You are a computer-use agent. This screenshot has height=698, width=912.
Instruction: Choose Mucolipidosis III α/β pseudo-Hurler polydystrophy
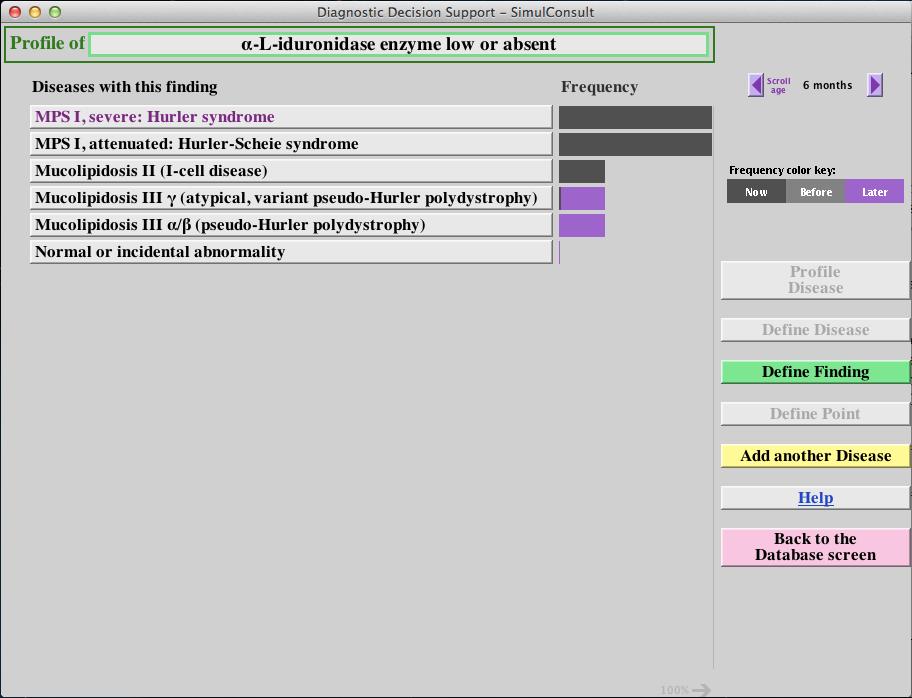click(x=290, y=225)
